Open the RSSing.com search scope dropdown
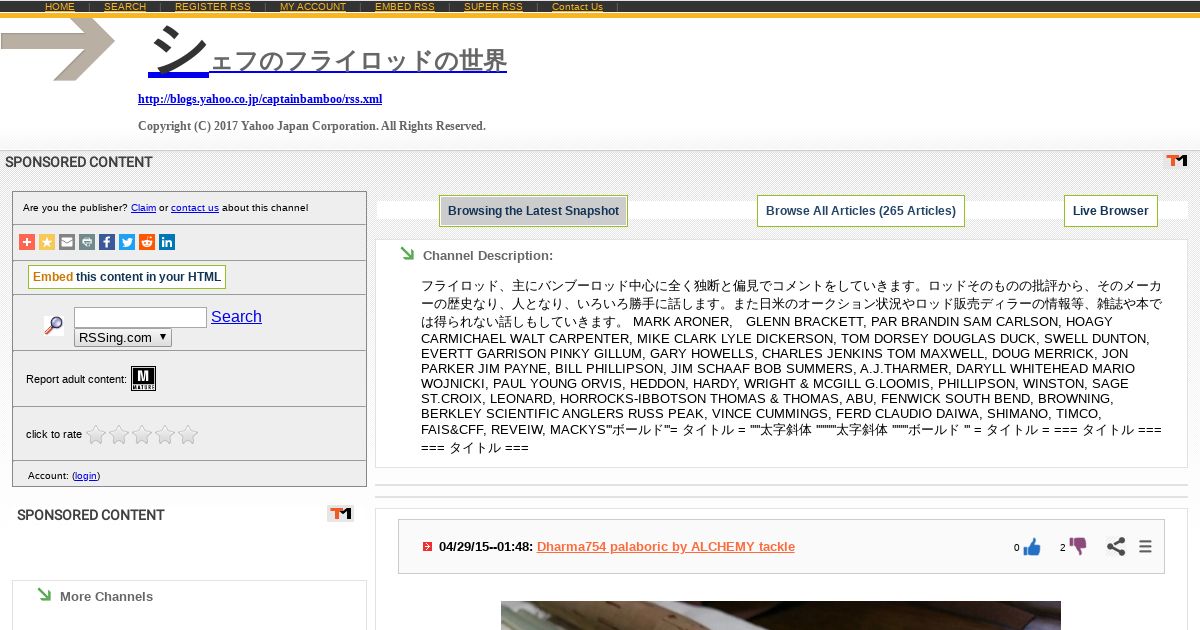This screenshot has height=630, width=1200. [x=123, y=338]
